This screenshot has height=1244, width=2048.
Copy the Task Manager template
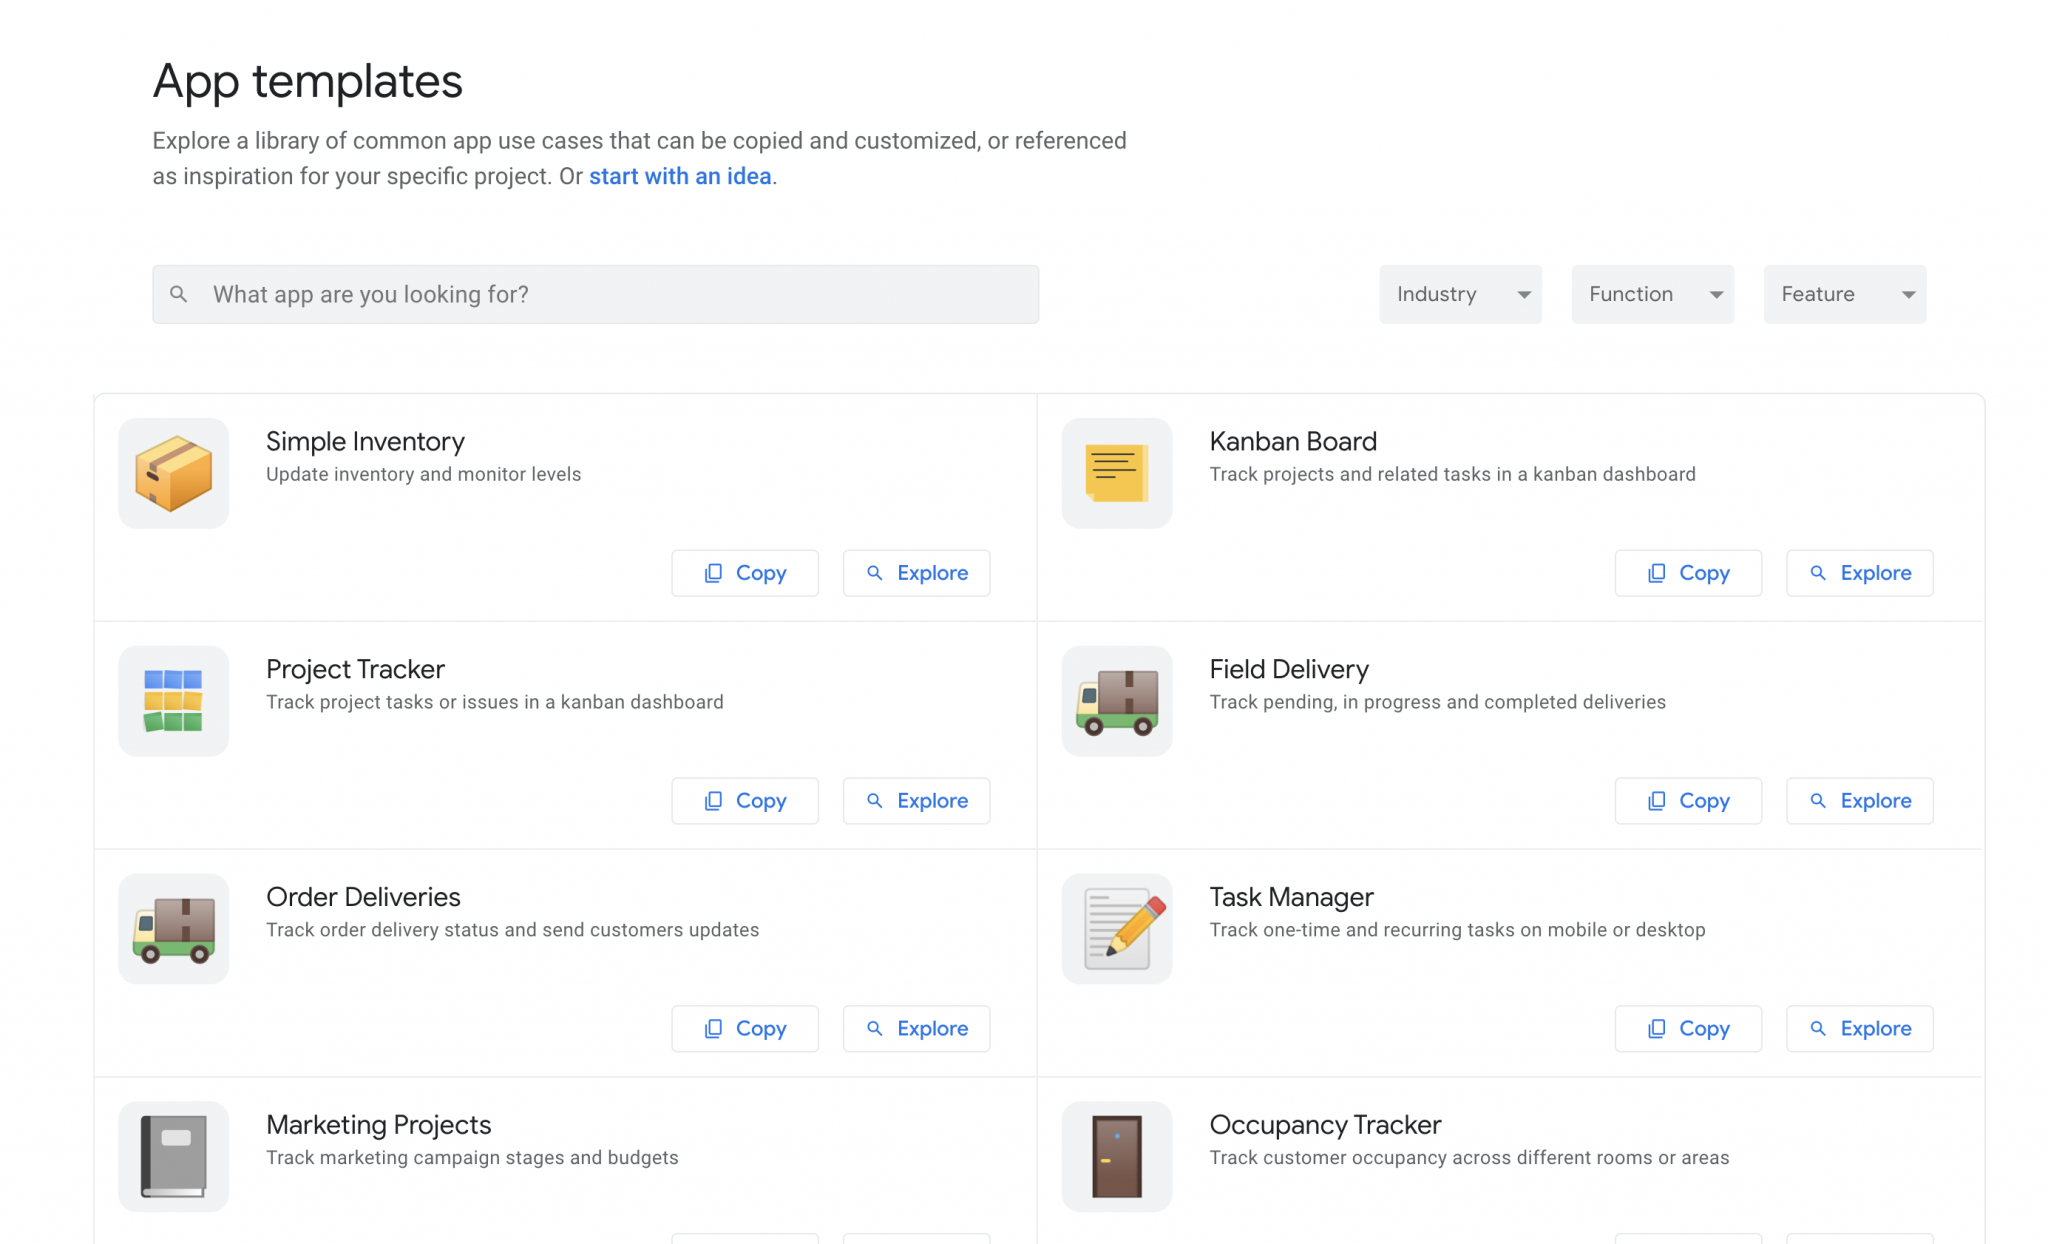click(1688, 1029)
